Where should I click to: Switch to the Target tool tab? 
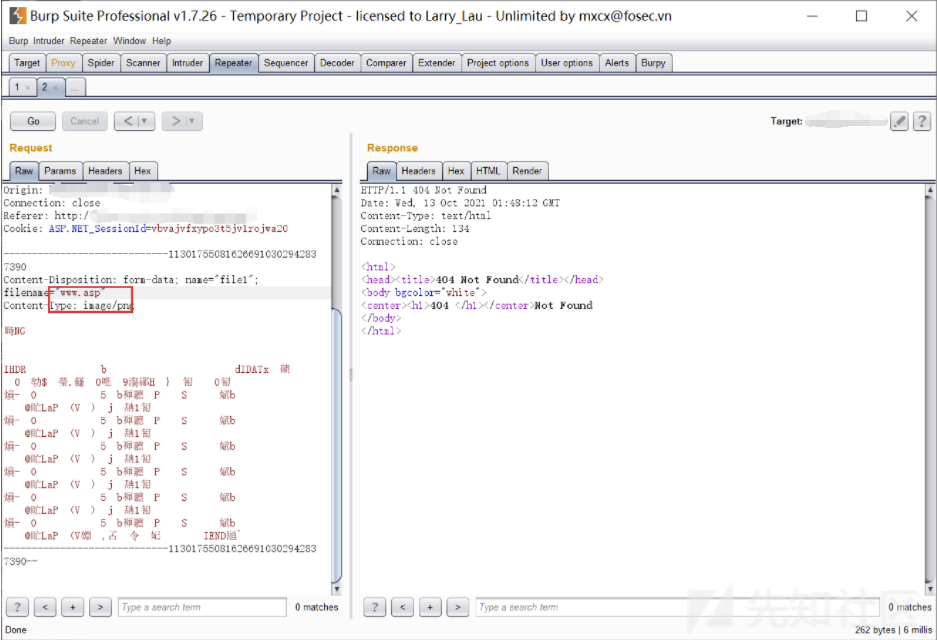pos(27,63)
